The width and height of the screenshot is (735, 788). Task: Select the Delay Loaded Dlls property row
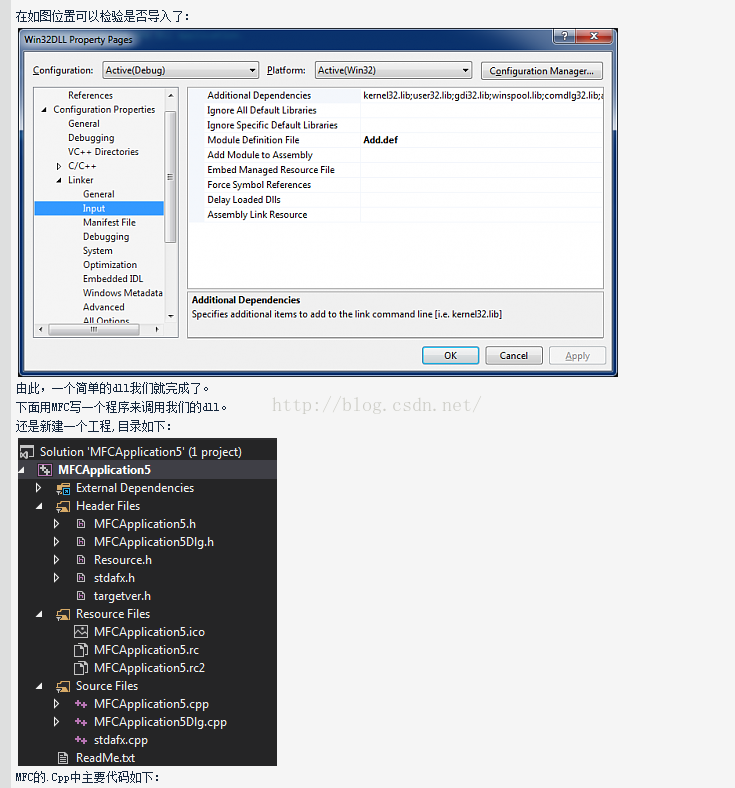coord(396,200)
